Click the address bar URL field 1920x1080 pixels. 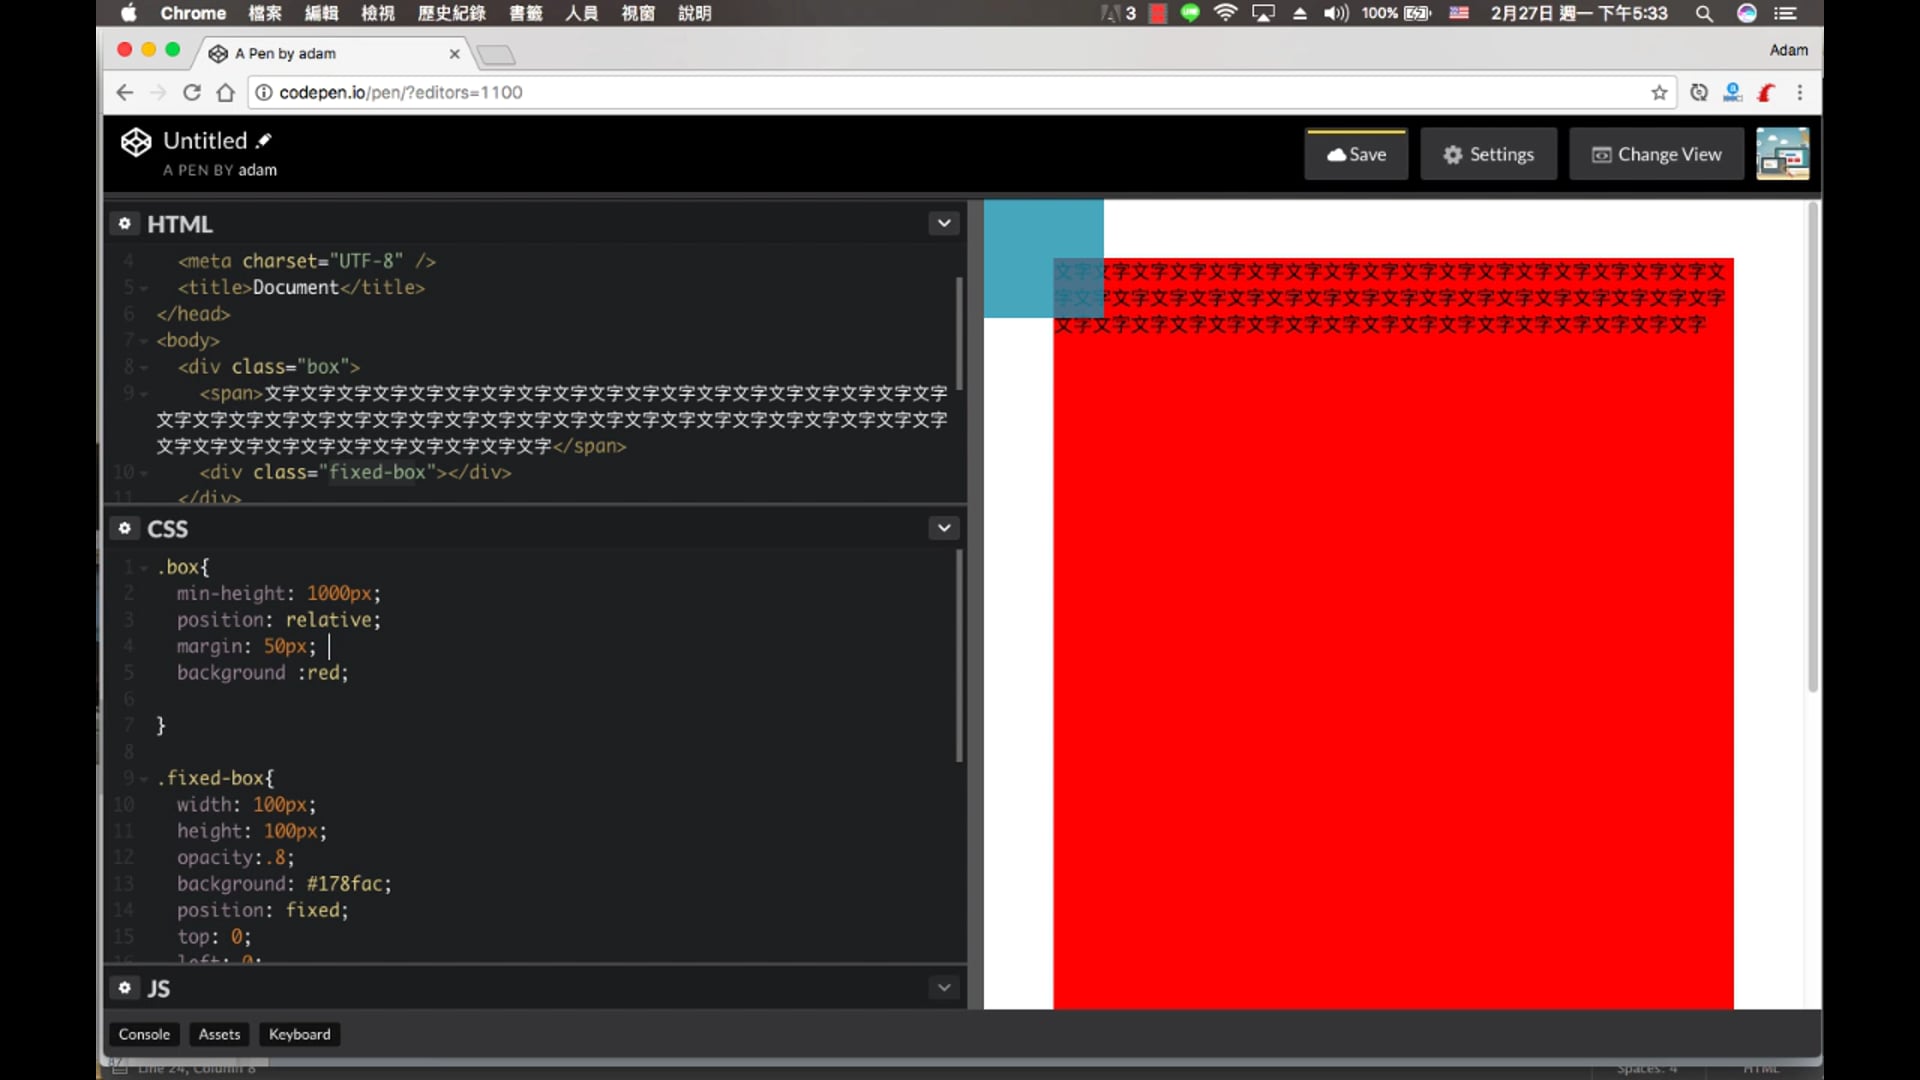coord(900,92)
